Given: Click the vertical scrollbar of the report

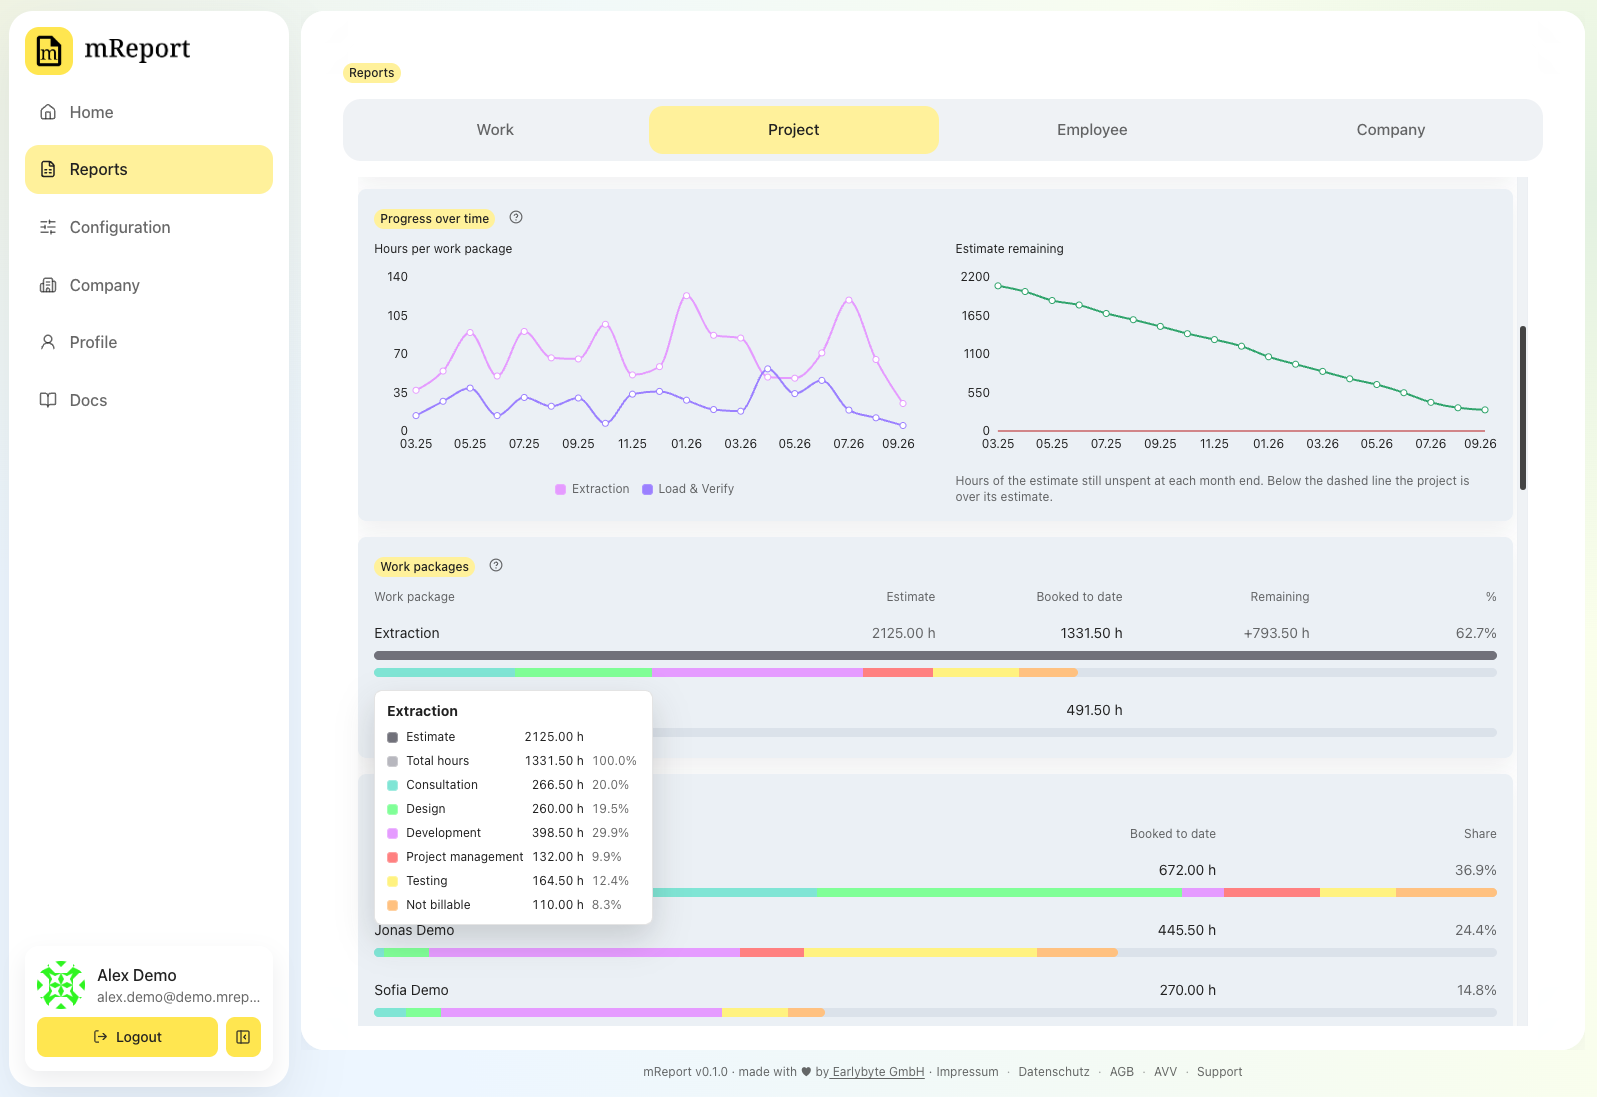Looking at the screenshot, I should [x=1523, y=408].
